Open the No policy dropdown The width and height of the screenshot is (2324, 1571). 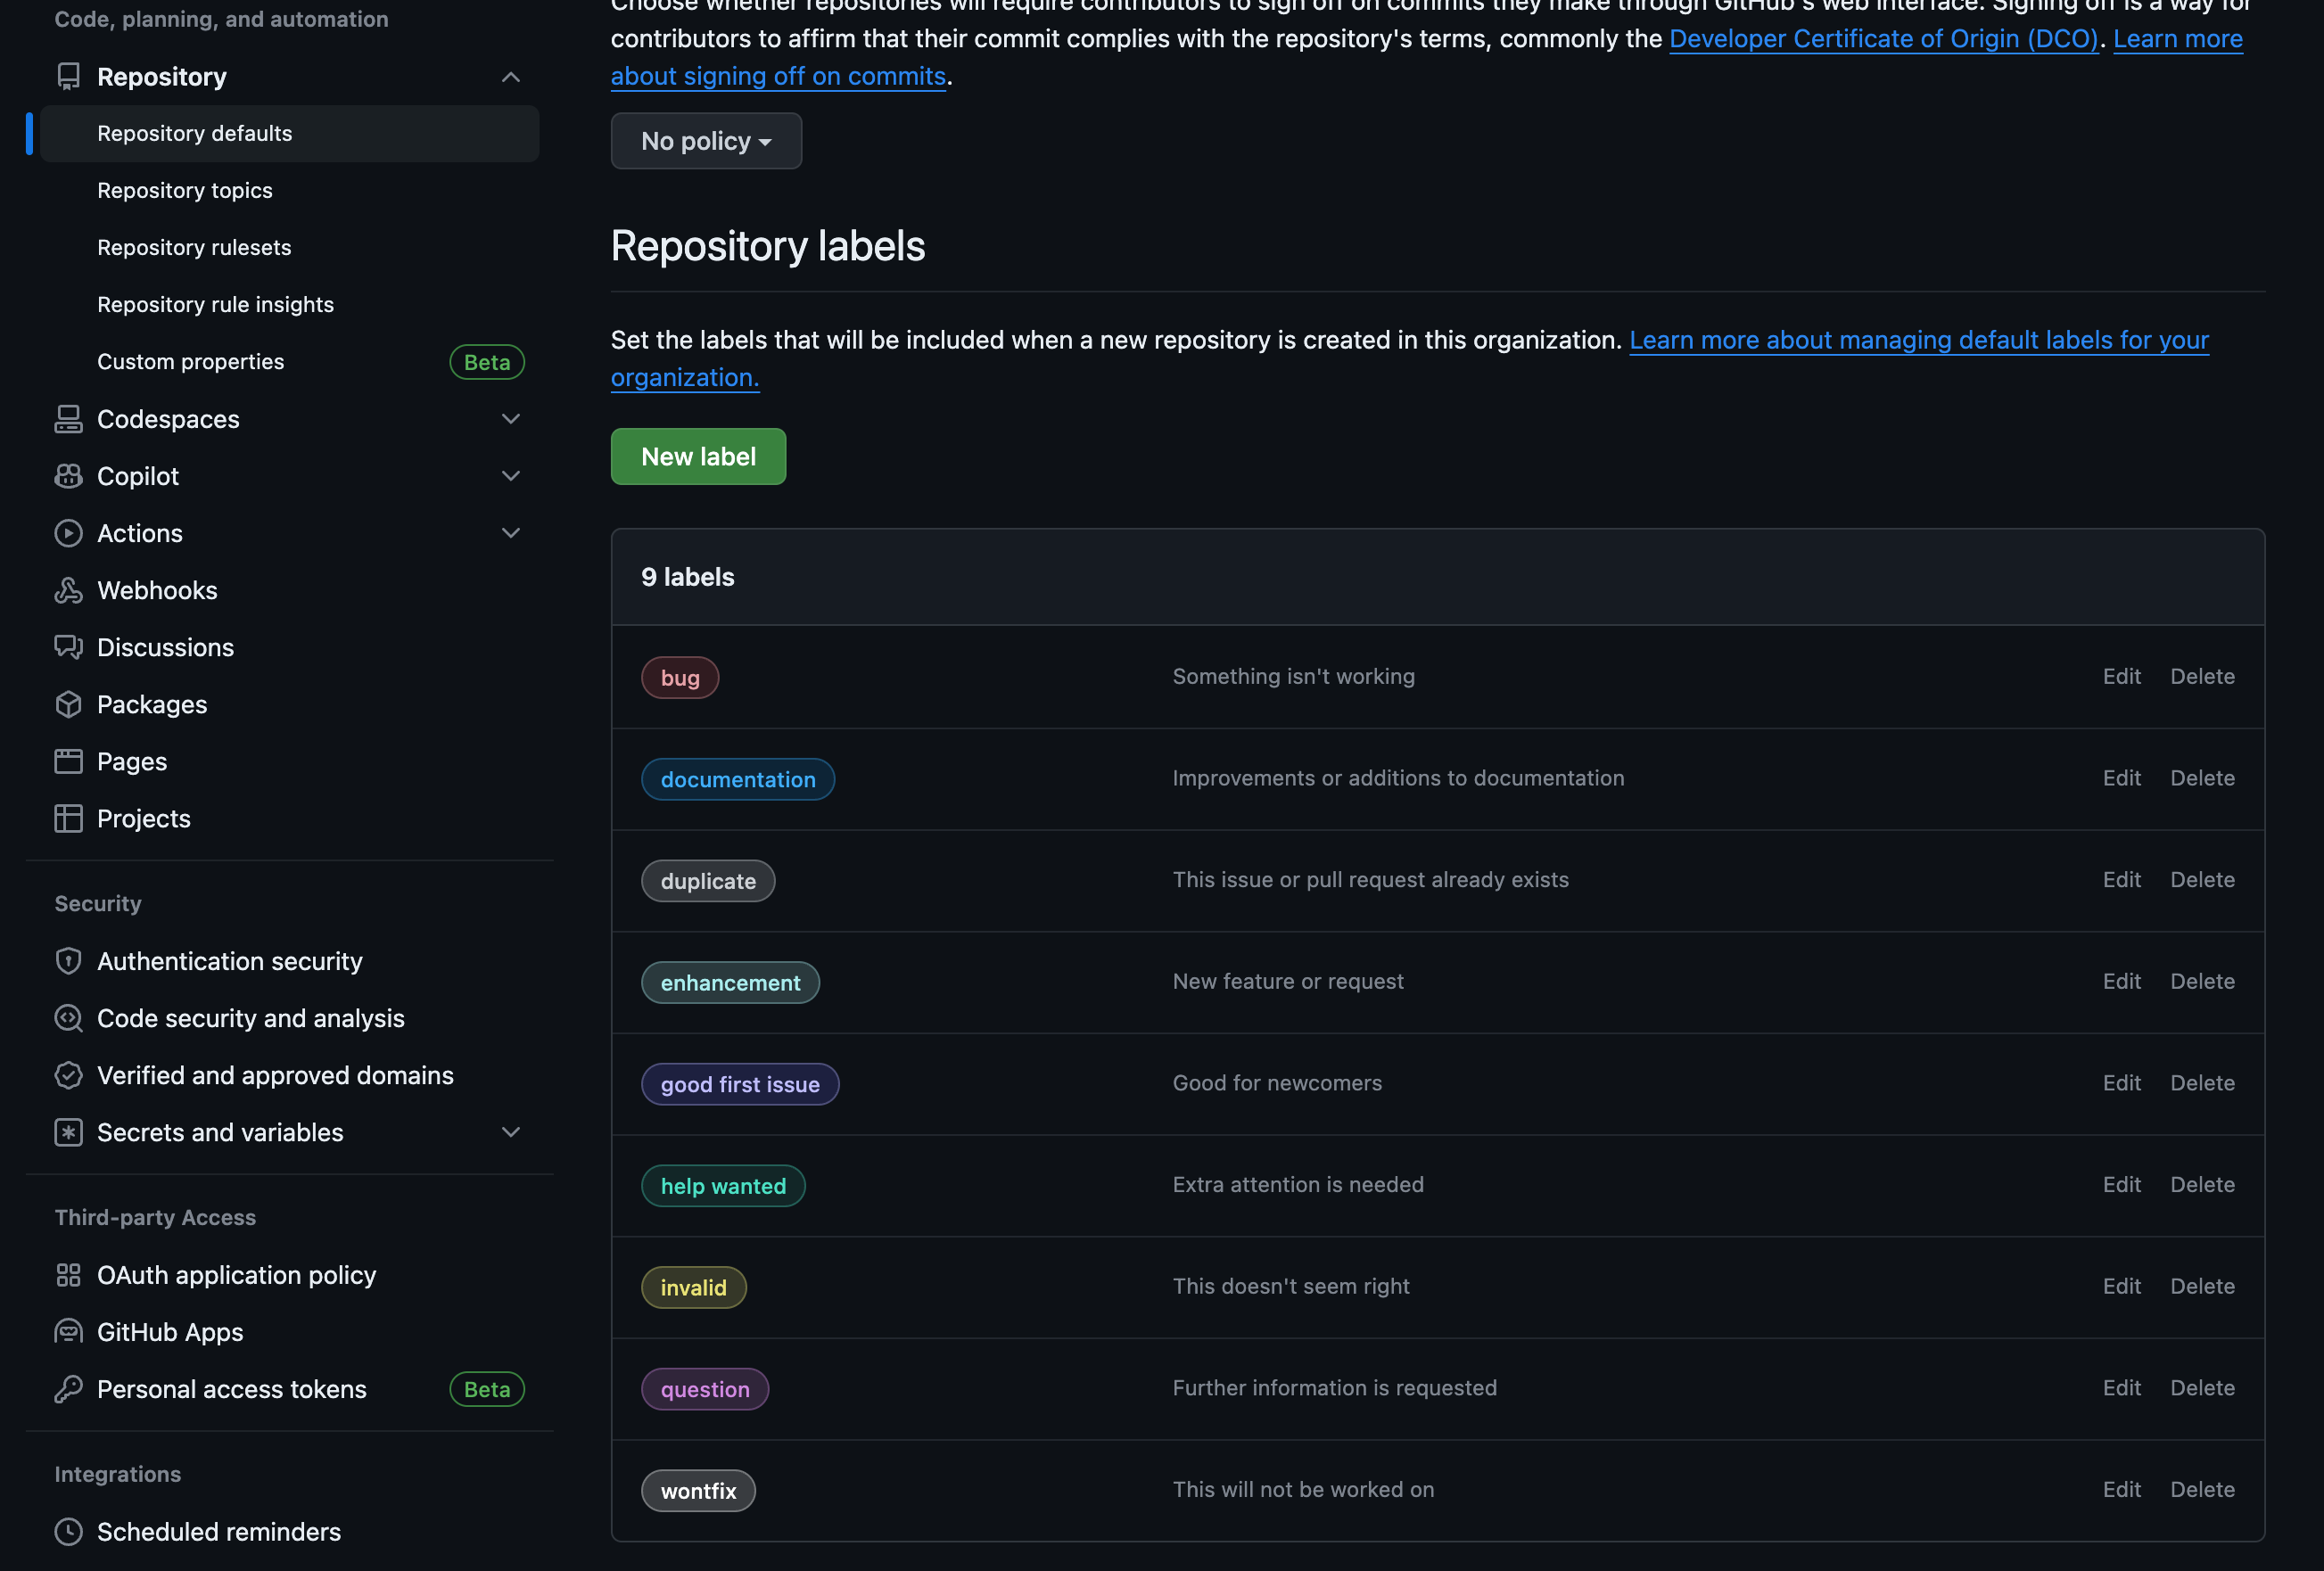point(706,141)
